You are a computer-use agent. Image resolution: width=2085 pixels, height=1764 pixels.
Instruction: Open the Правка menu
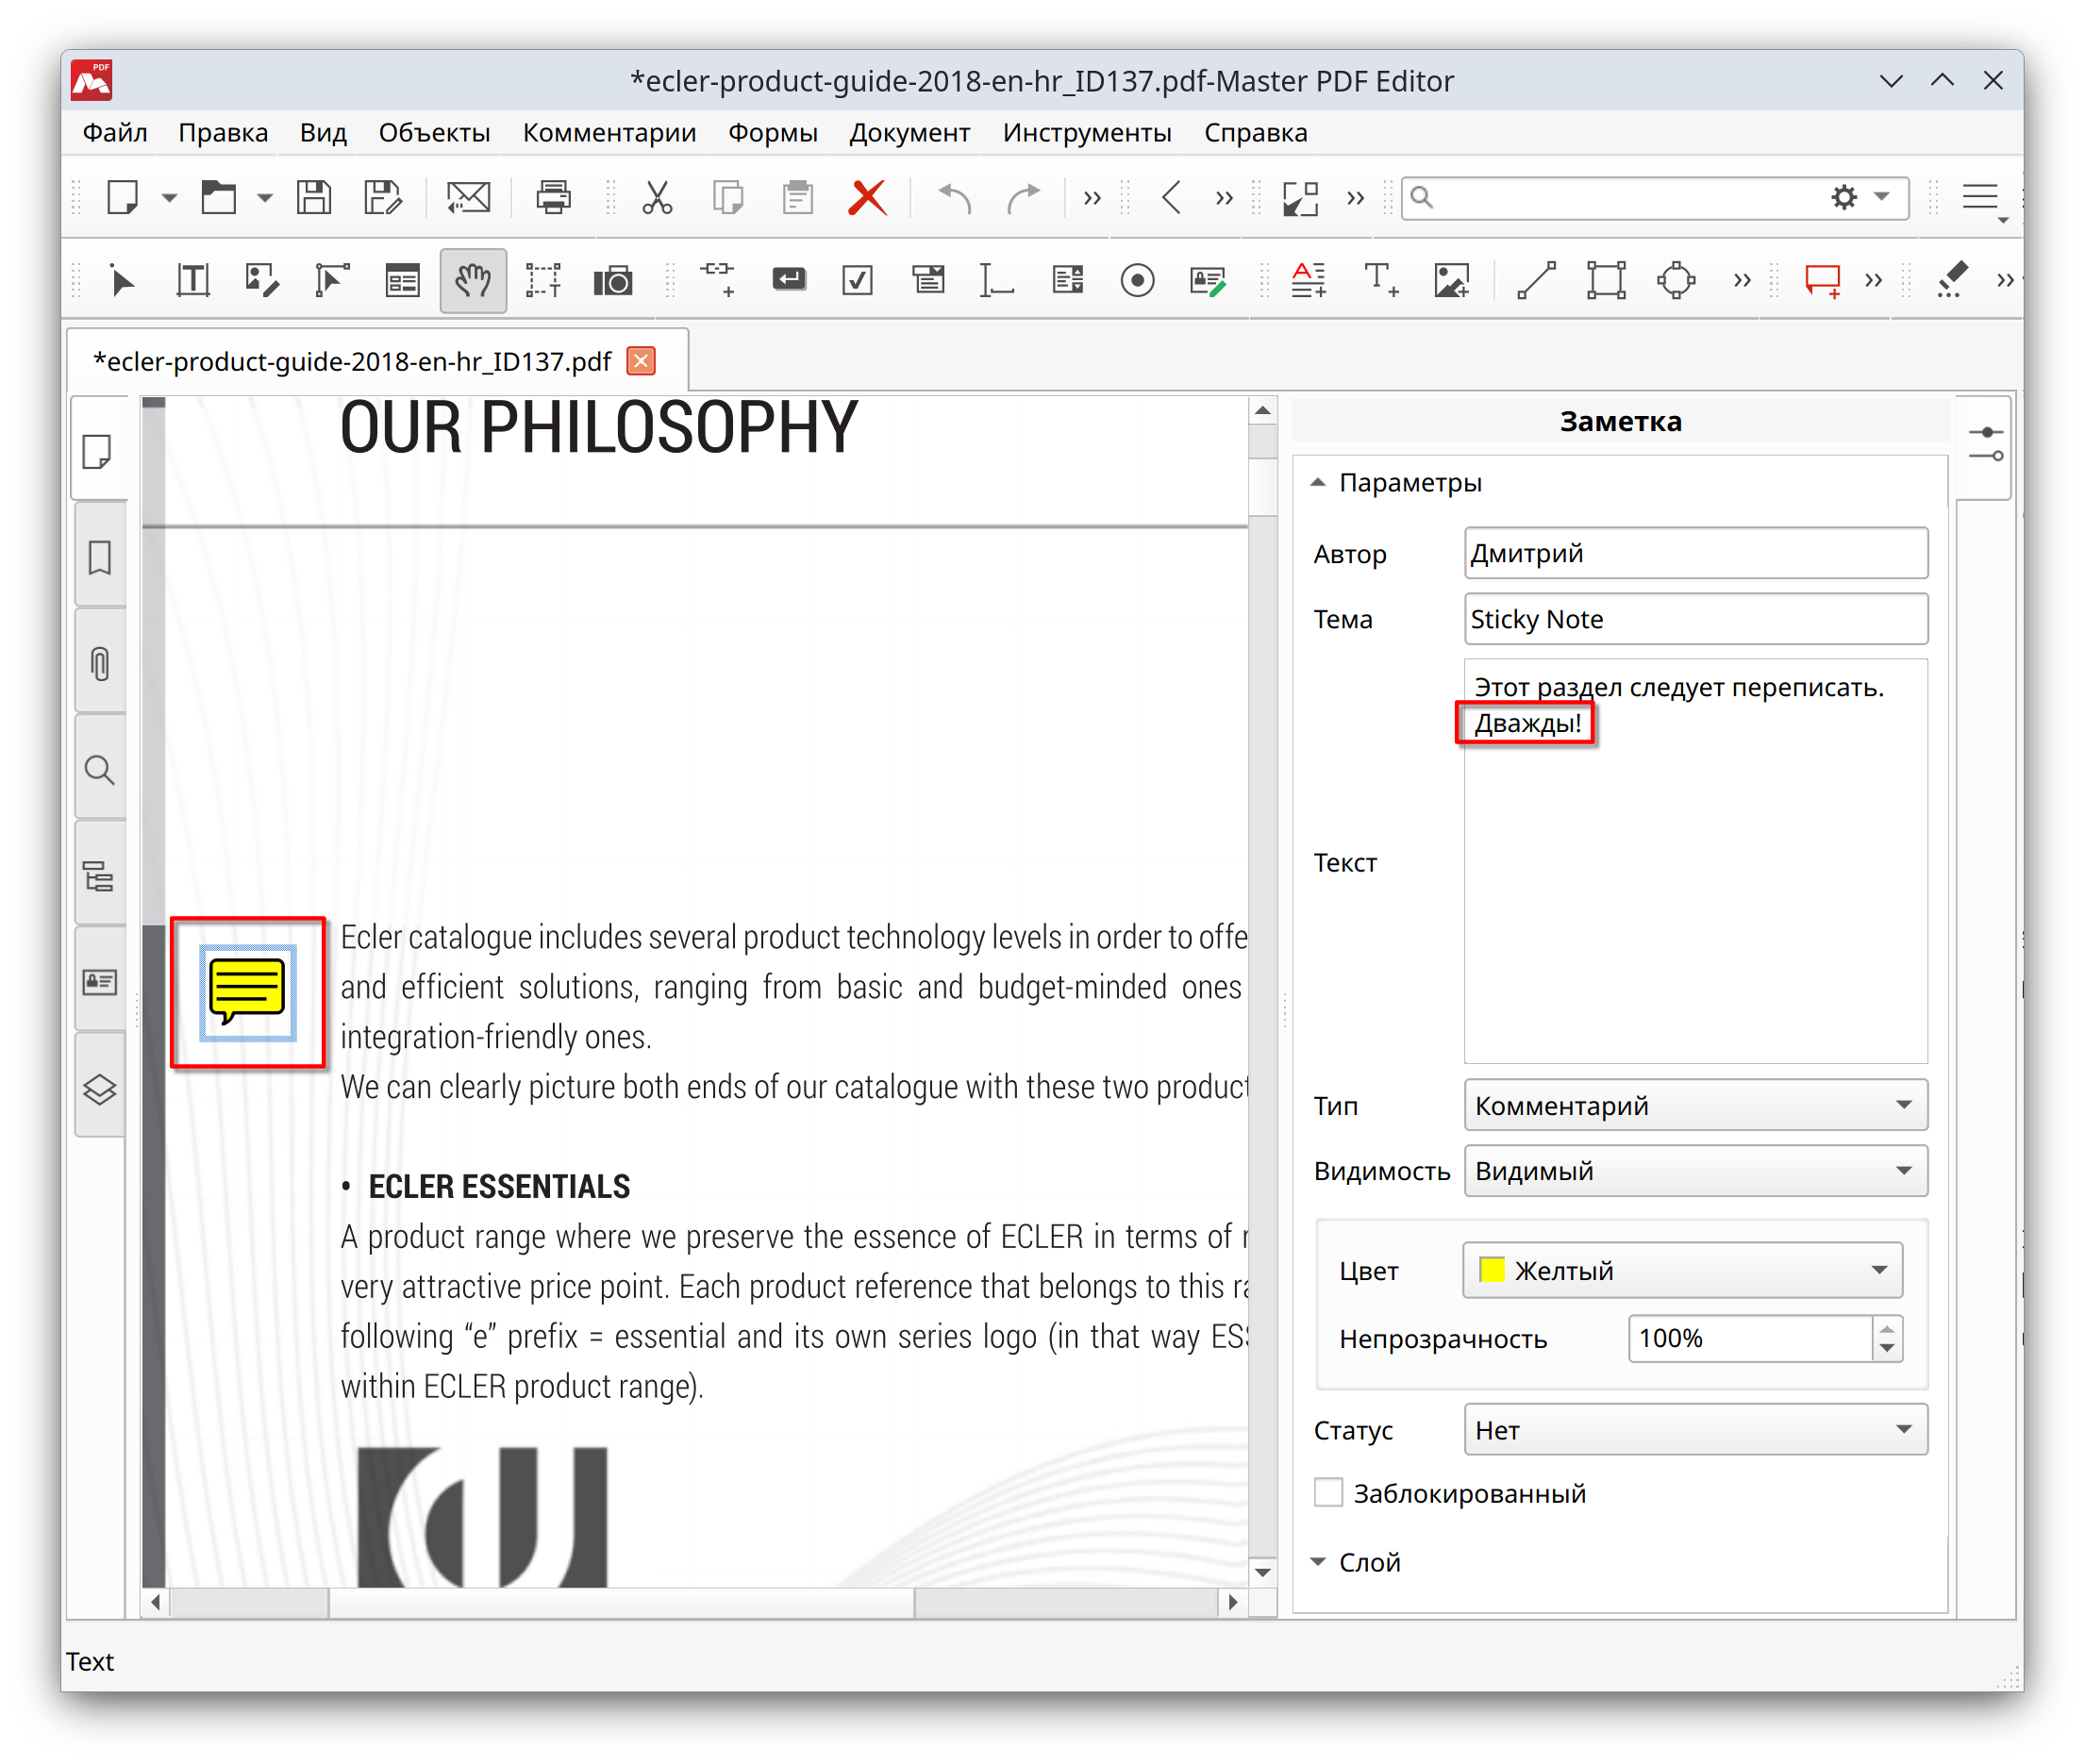[223, 133]
